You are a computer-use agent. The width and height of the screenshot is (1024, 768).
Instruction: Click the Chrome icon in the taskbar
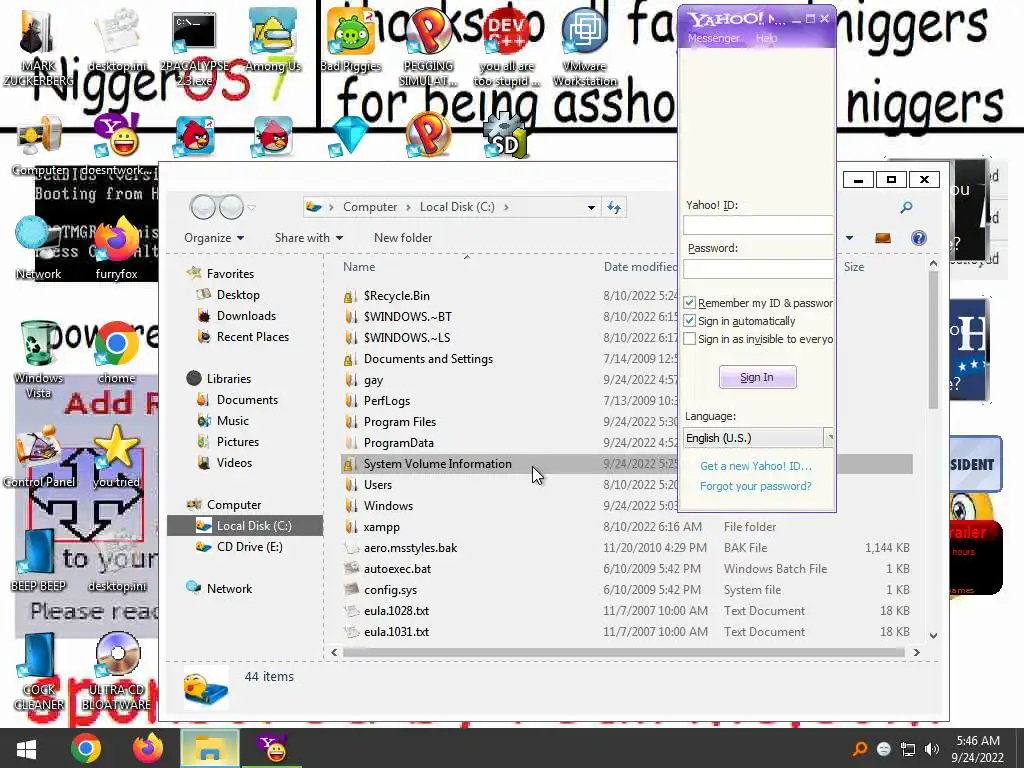[86, 748]
